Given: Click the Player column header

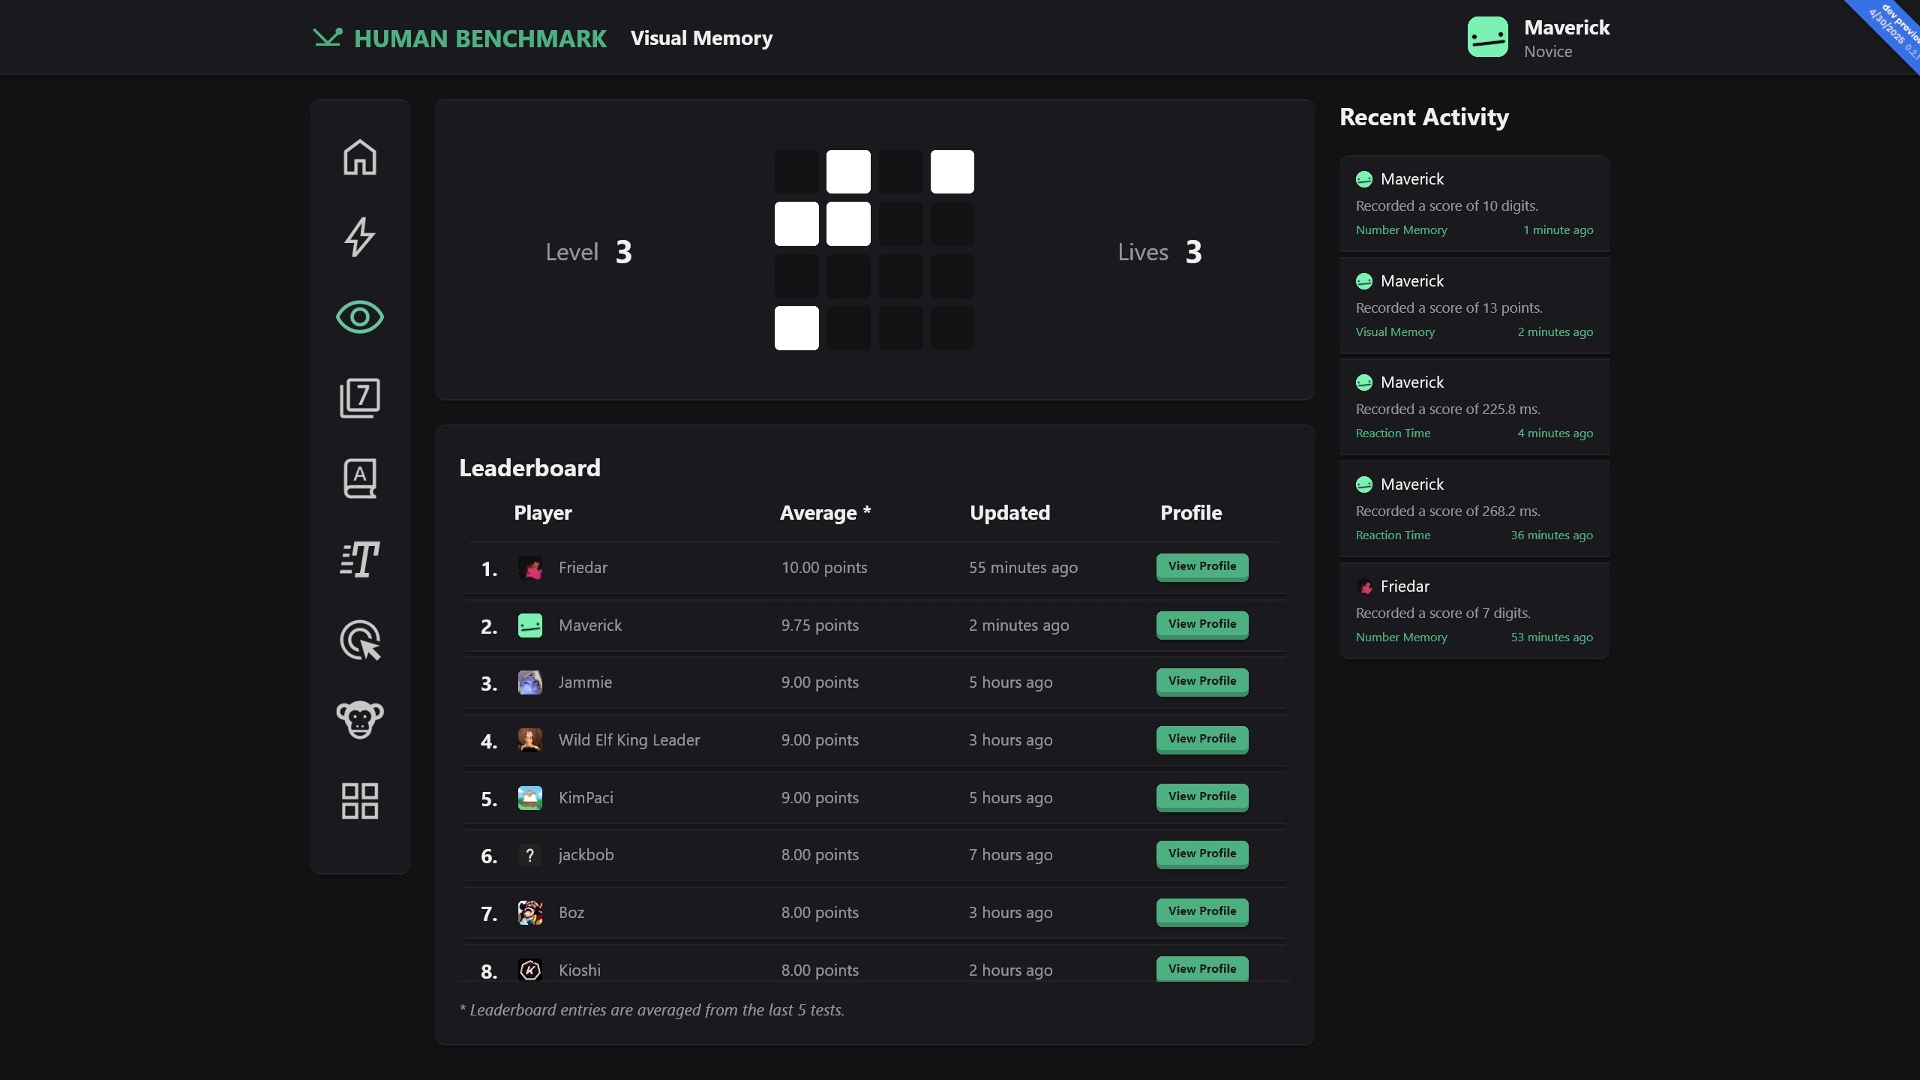Looking at the screenshot, I should click(x=543, y=513).
